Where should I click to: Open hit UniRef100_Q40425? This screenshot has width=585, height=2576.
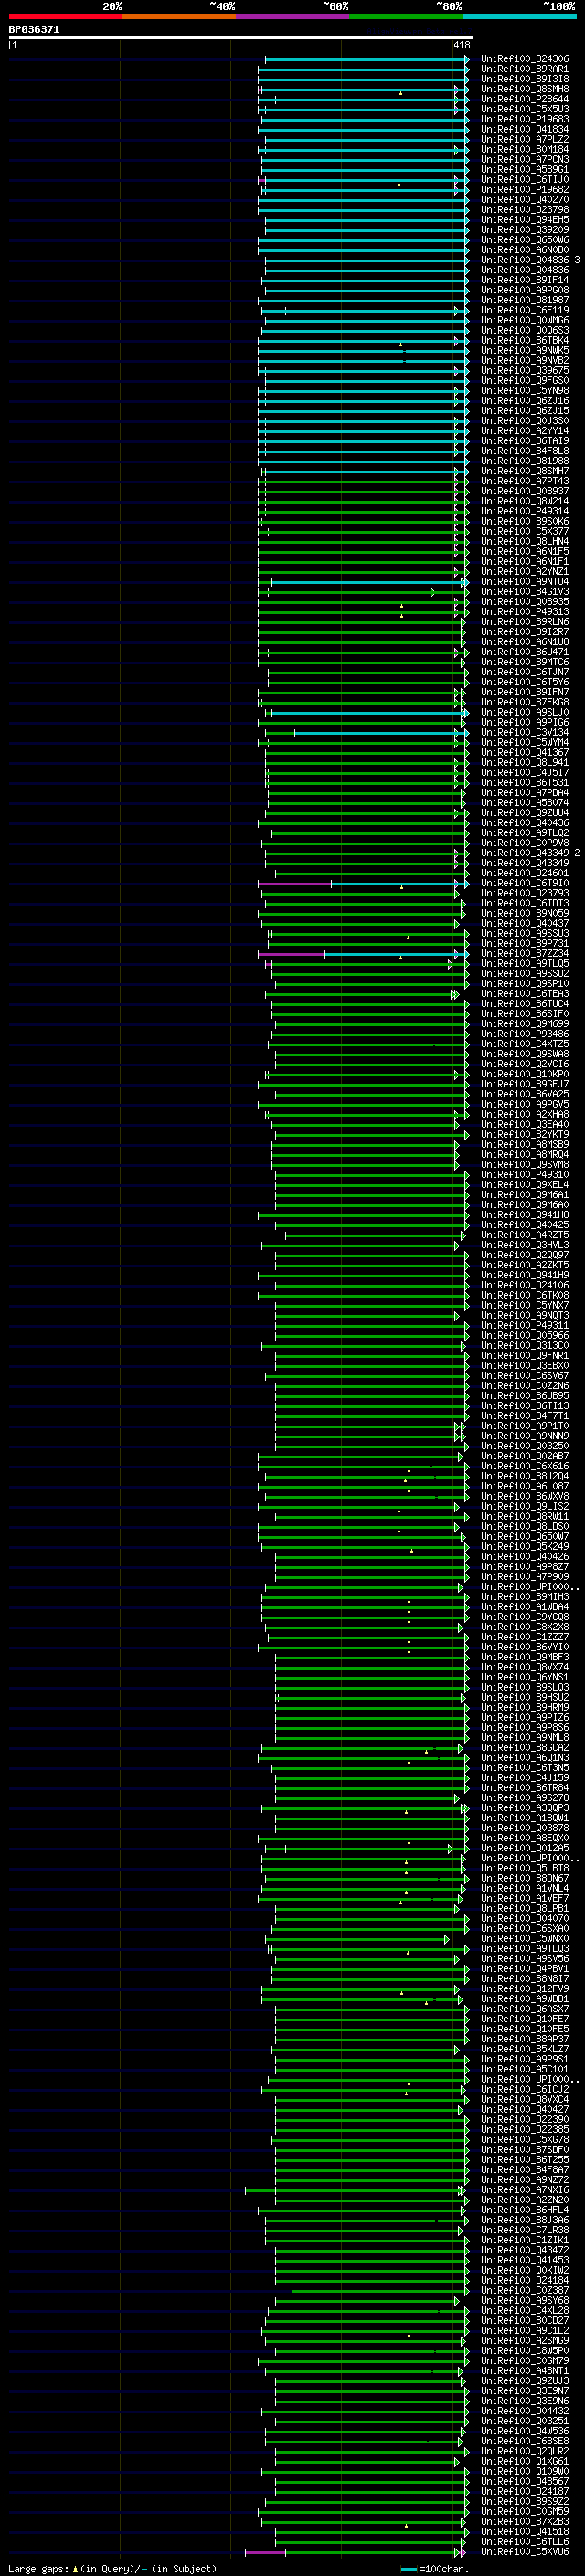point(524,1225)
